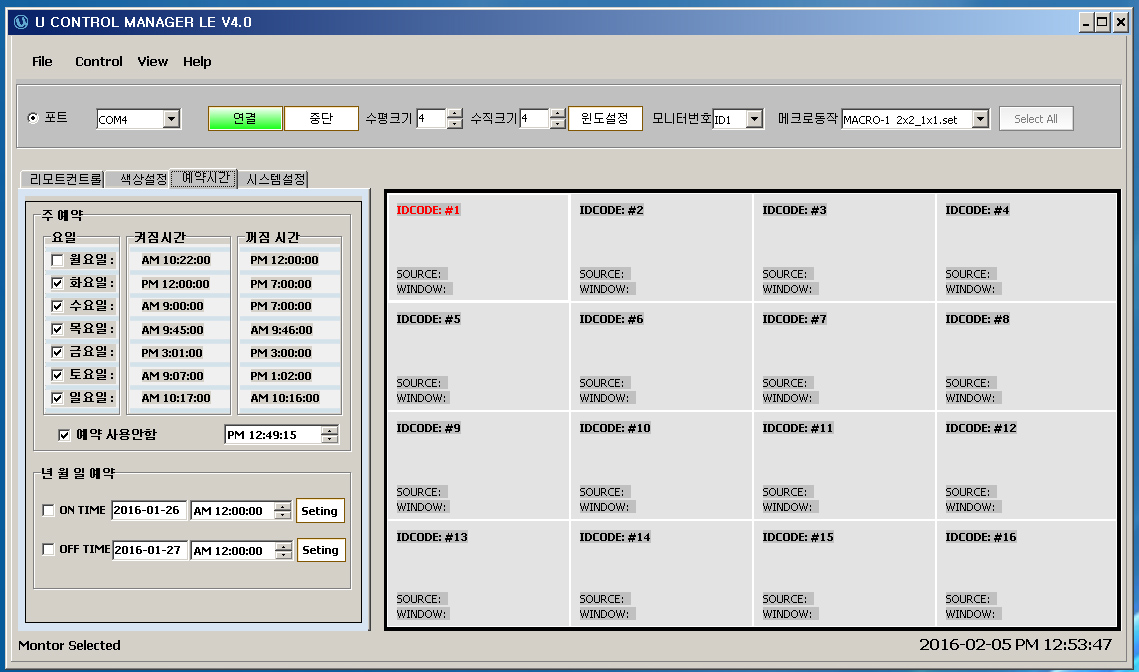Click Thursday on-time AM 9:45:00
This screenshot has height=672, width=1139.
click(172, 330)
